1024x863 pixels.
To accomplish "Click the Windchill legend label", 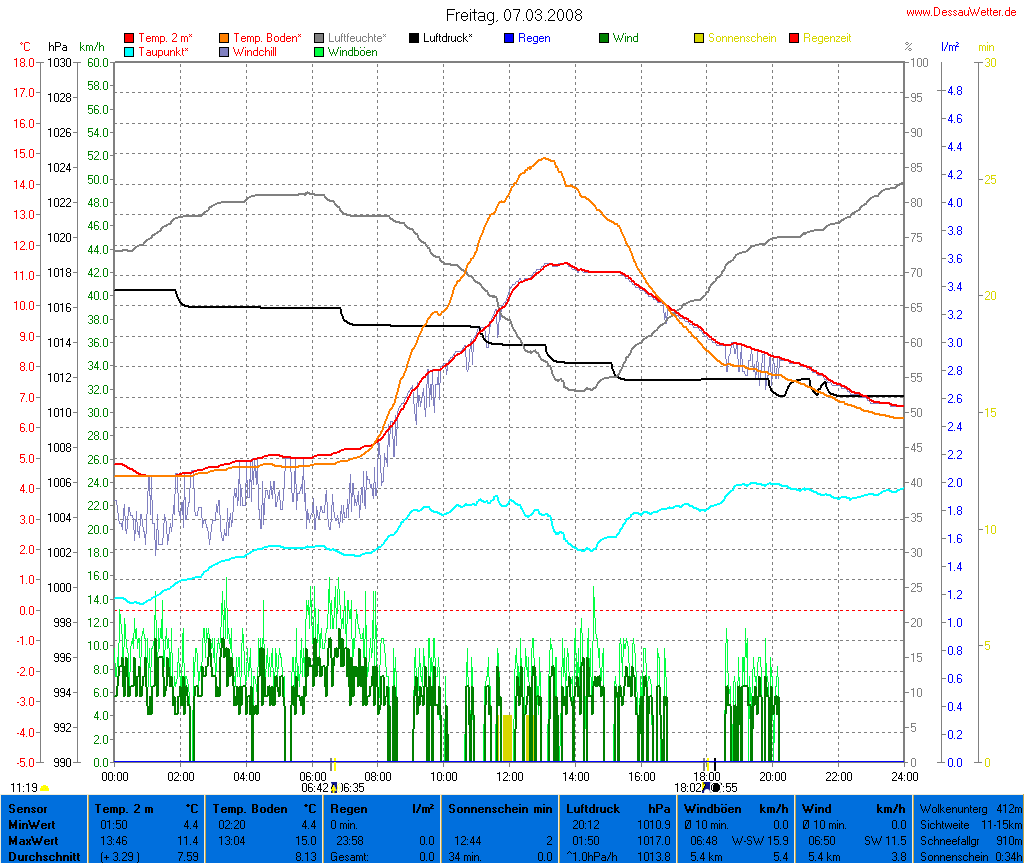I will 256,51.
